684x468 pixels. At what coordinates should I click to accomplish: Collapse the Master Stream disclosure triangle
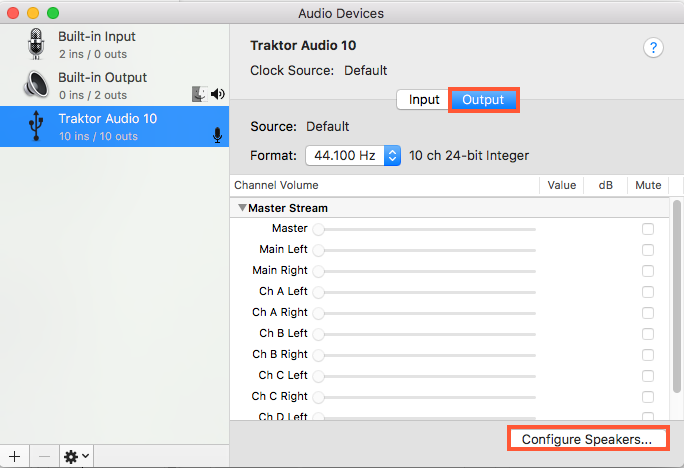241,208
